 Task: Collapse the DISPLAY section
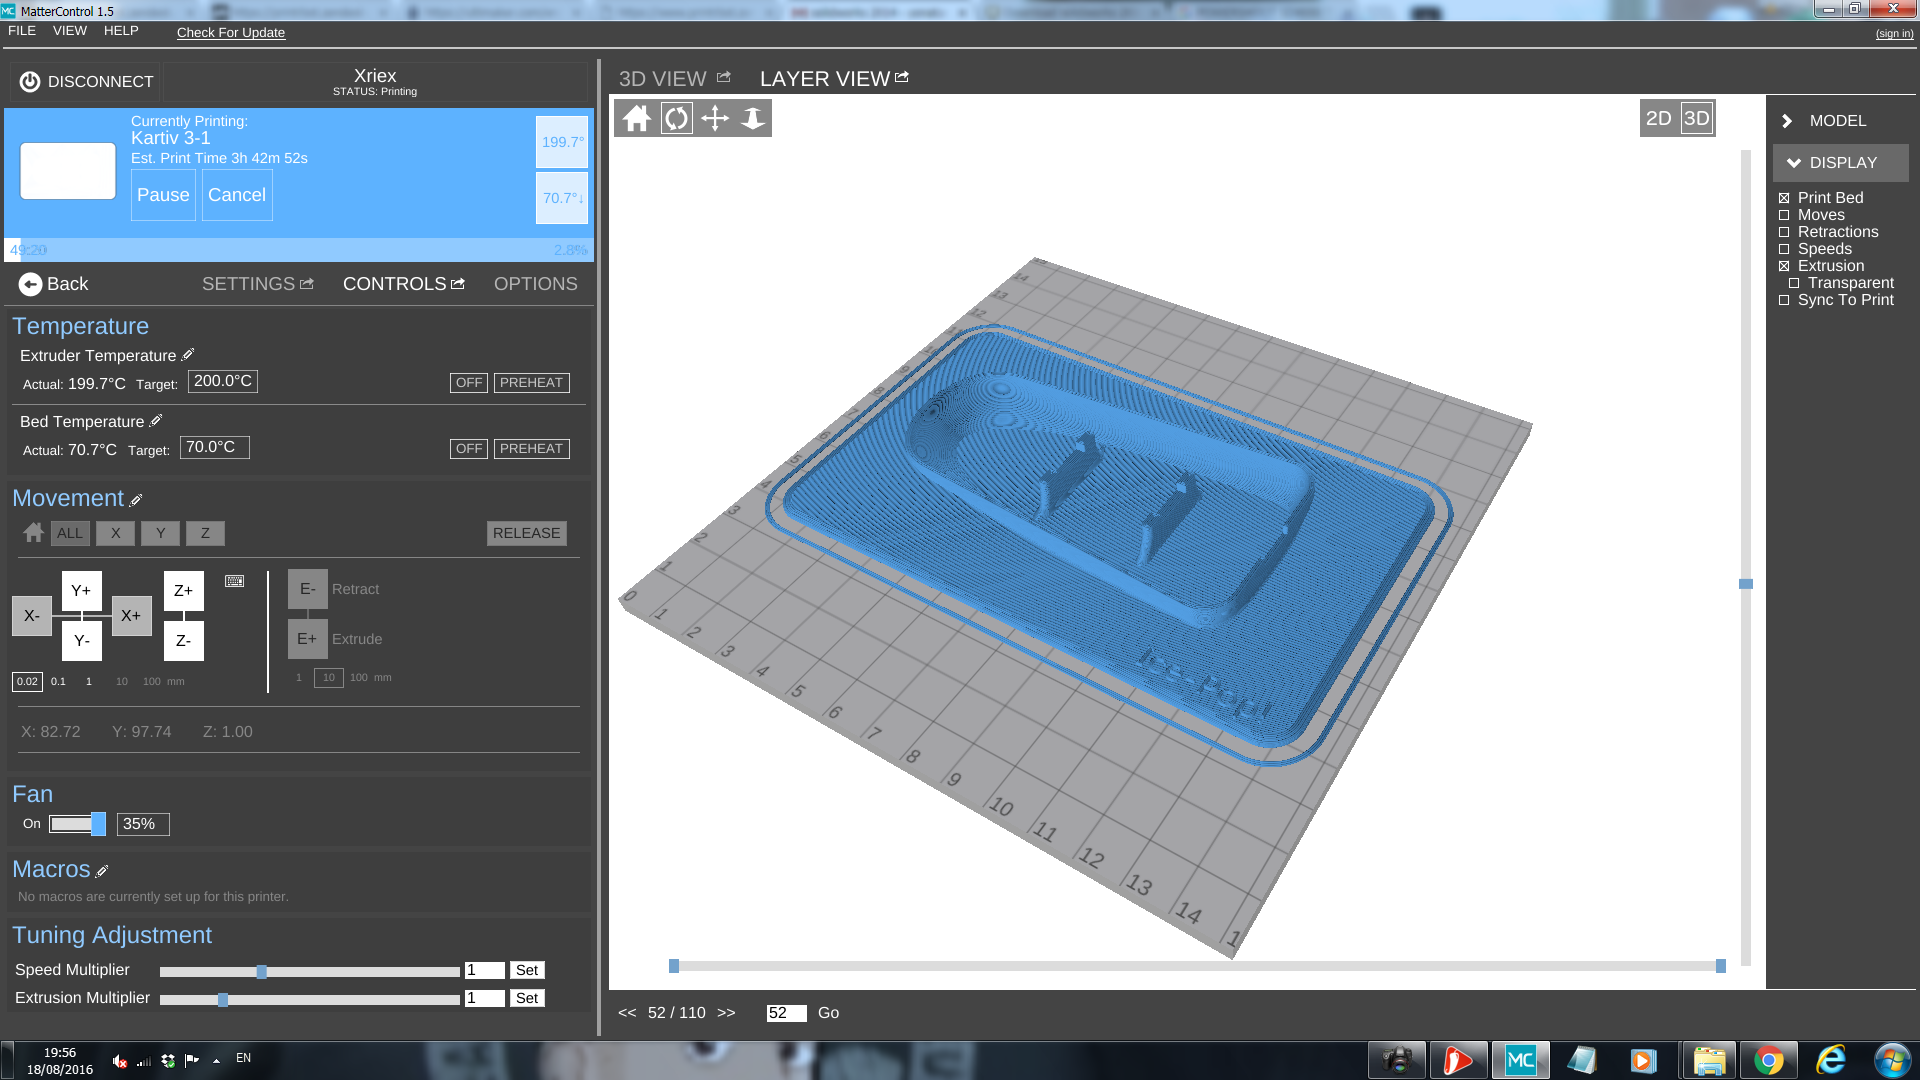[x=1840, y=163]
